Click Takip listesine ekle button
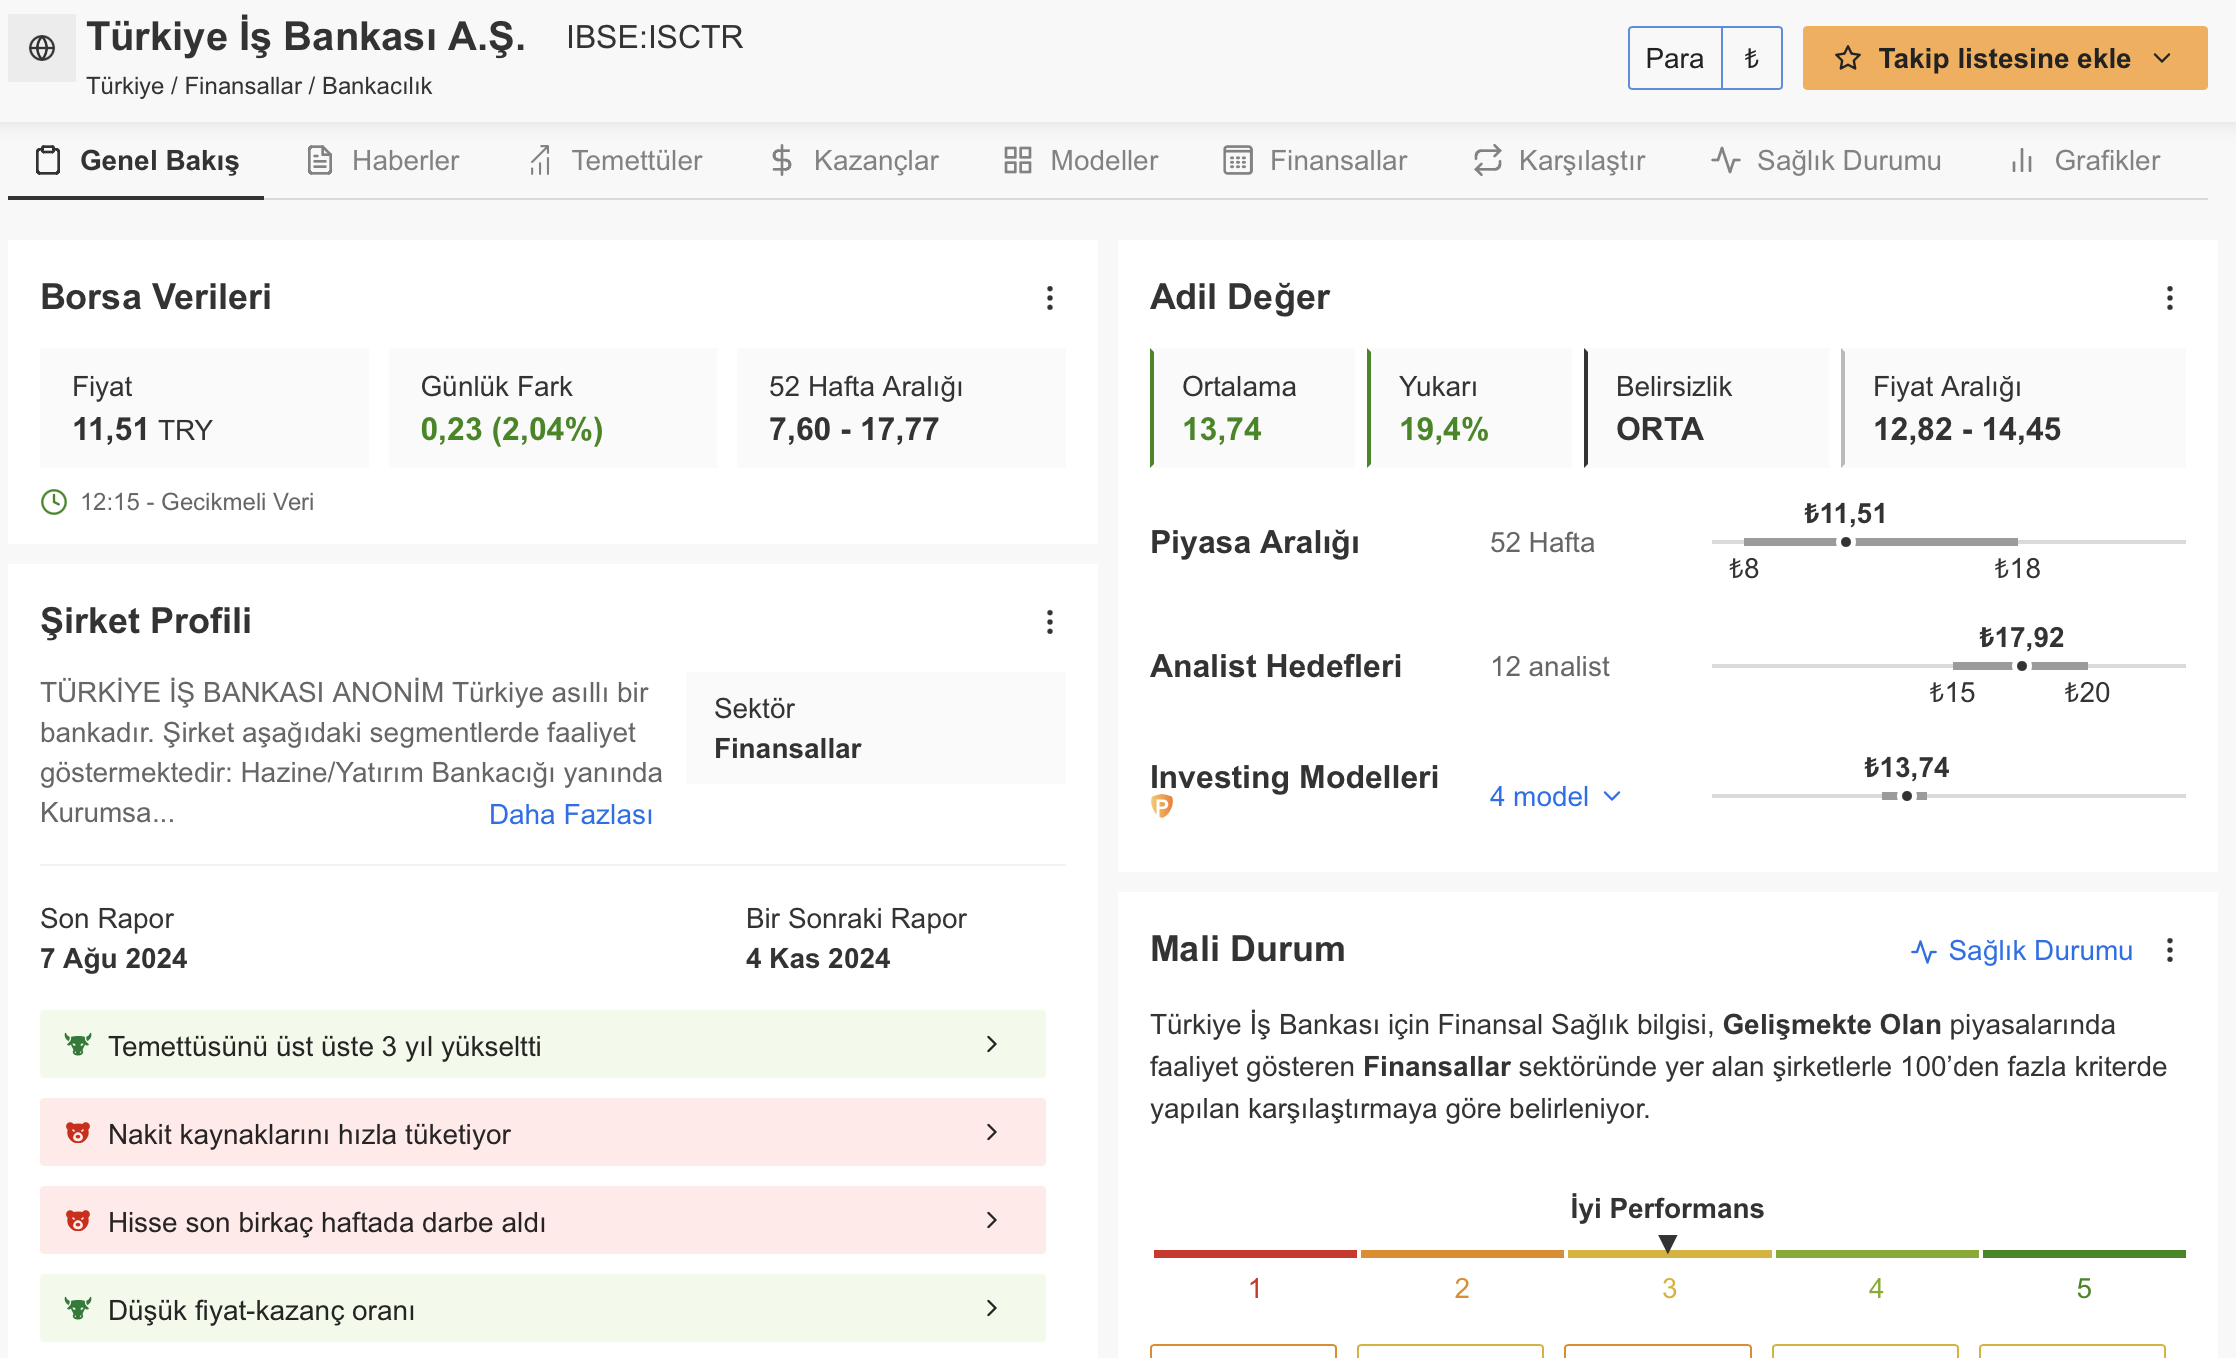The image size is (2236, 1358). tap(2005, 58)
